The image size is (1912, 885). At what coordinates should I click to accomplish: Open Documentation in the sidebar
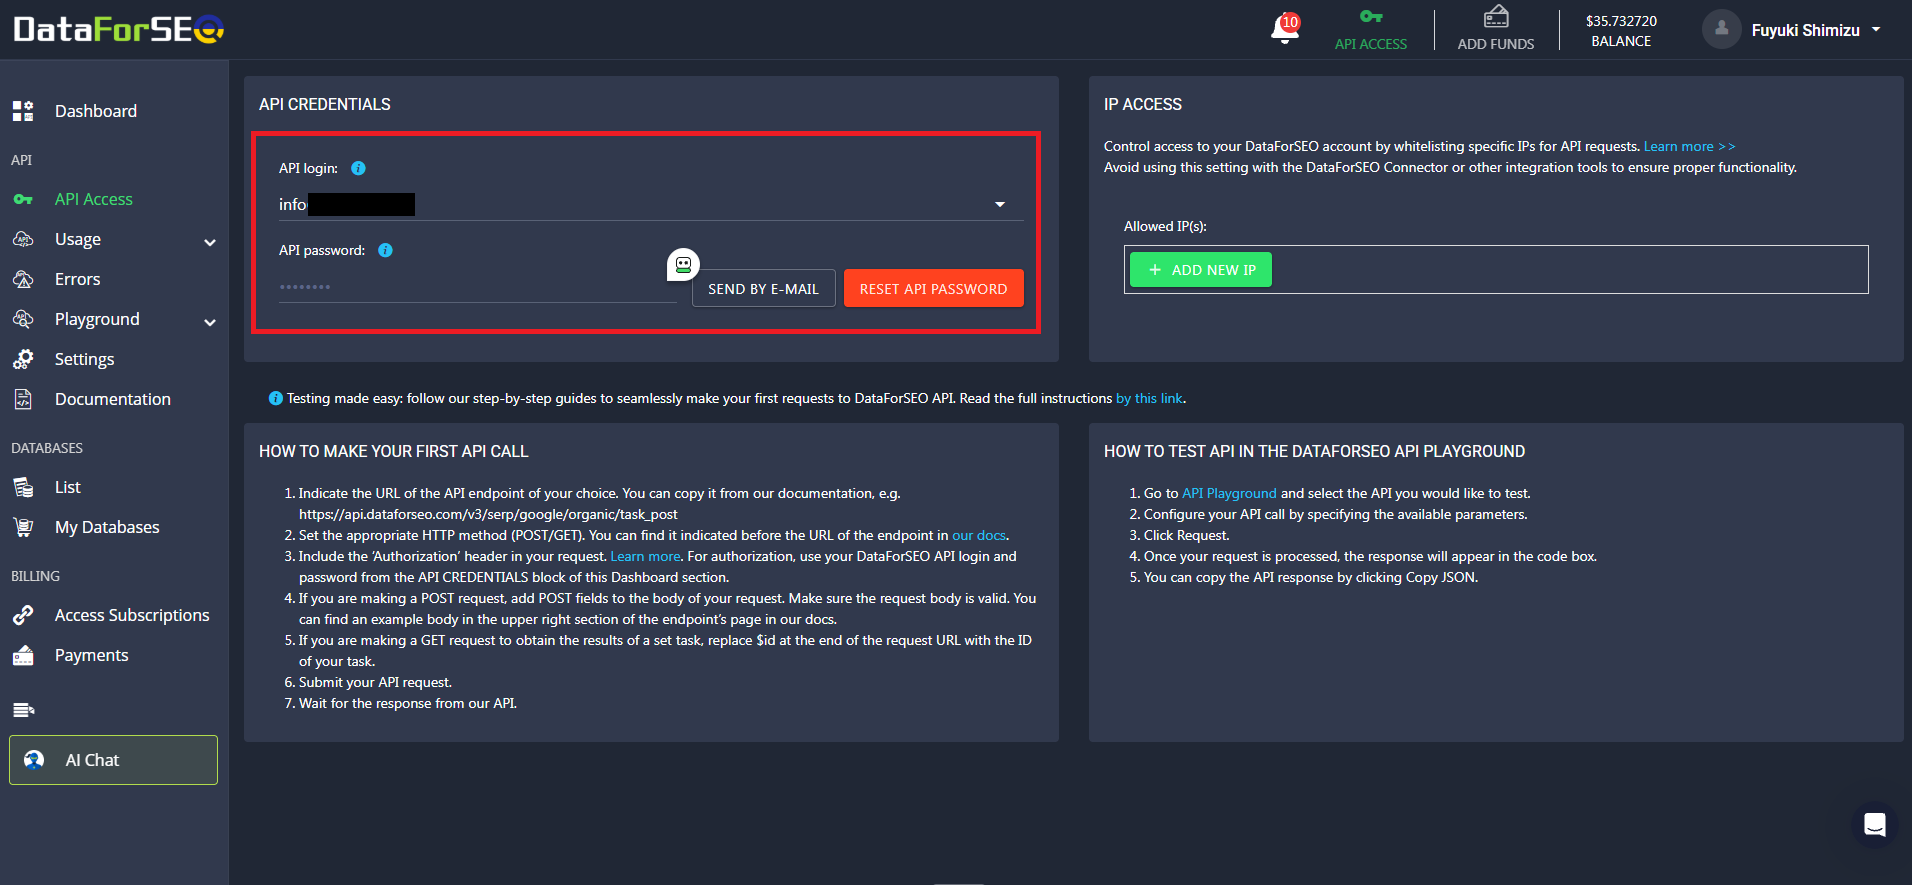pyautogui.click(x=113, y=399)
